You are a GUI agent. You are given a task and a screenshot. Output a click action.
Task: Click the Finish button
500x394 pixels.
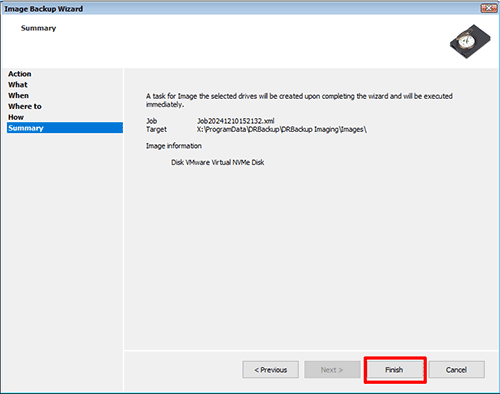click(394, 370)
